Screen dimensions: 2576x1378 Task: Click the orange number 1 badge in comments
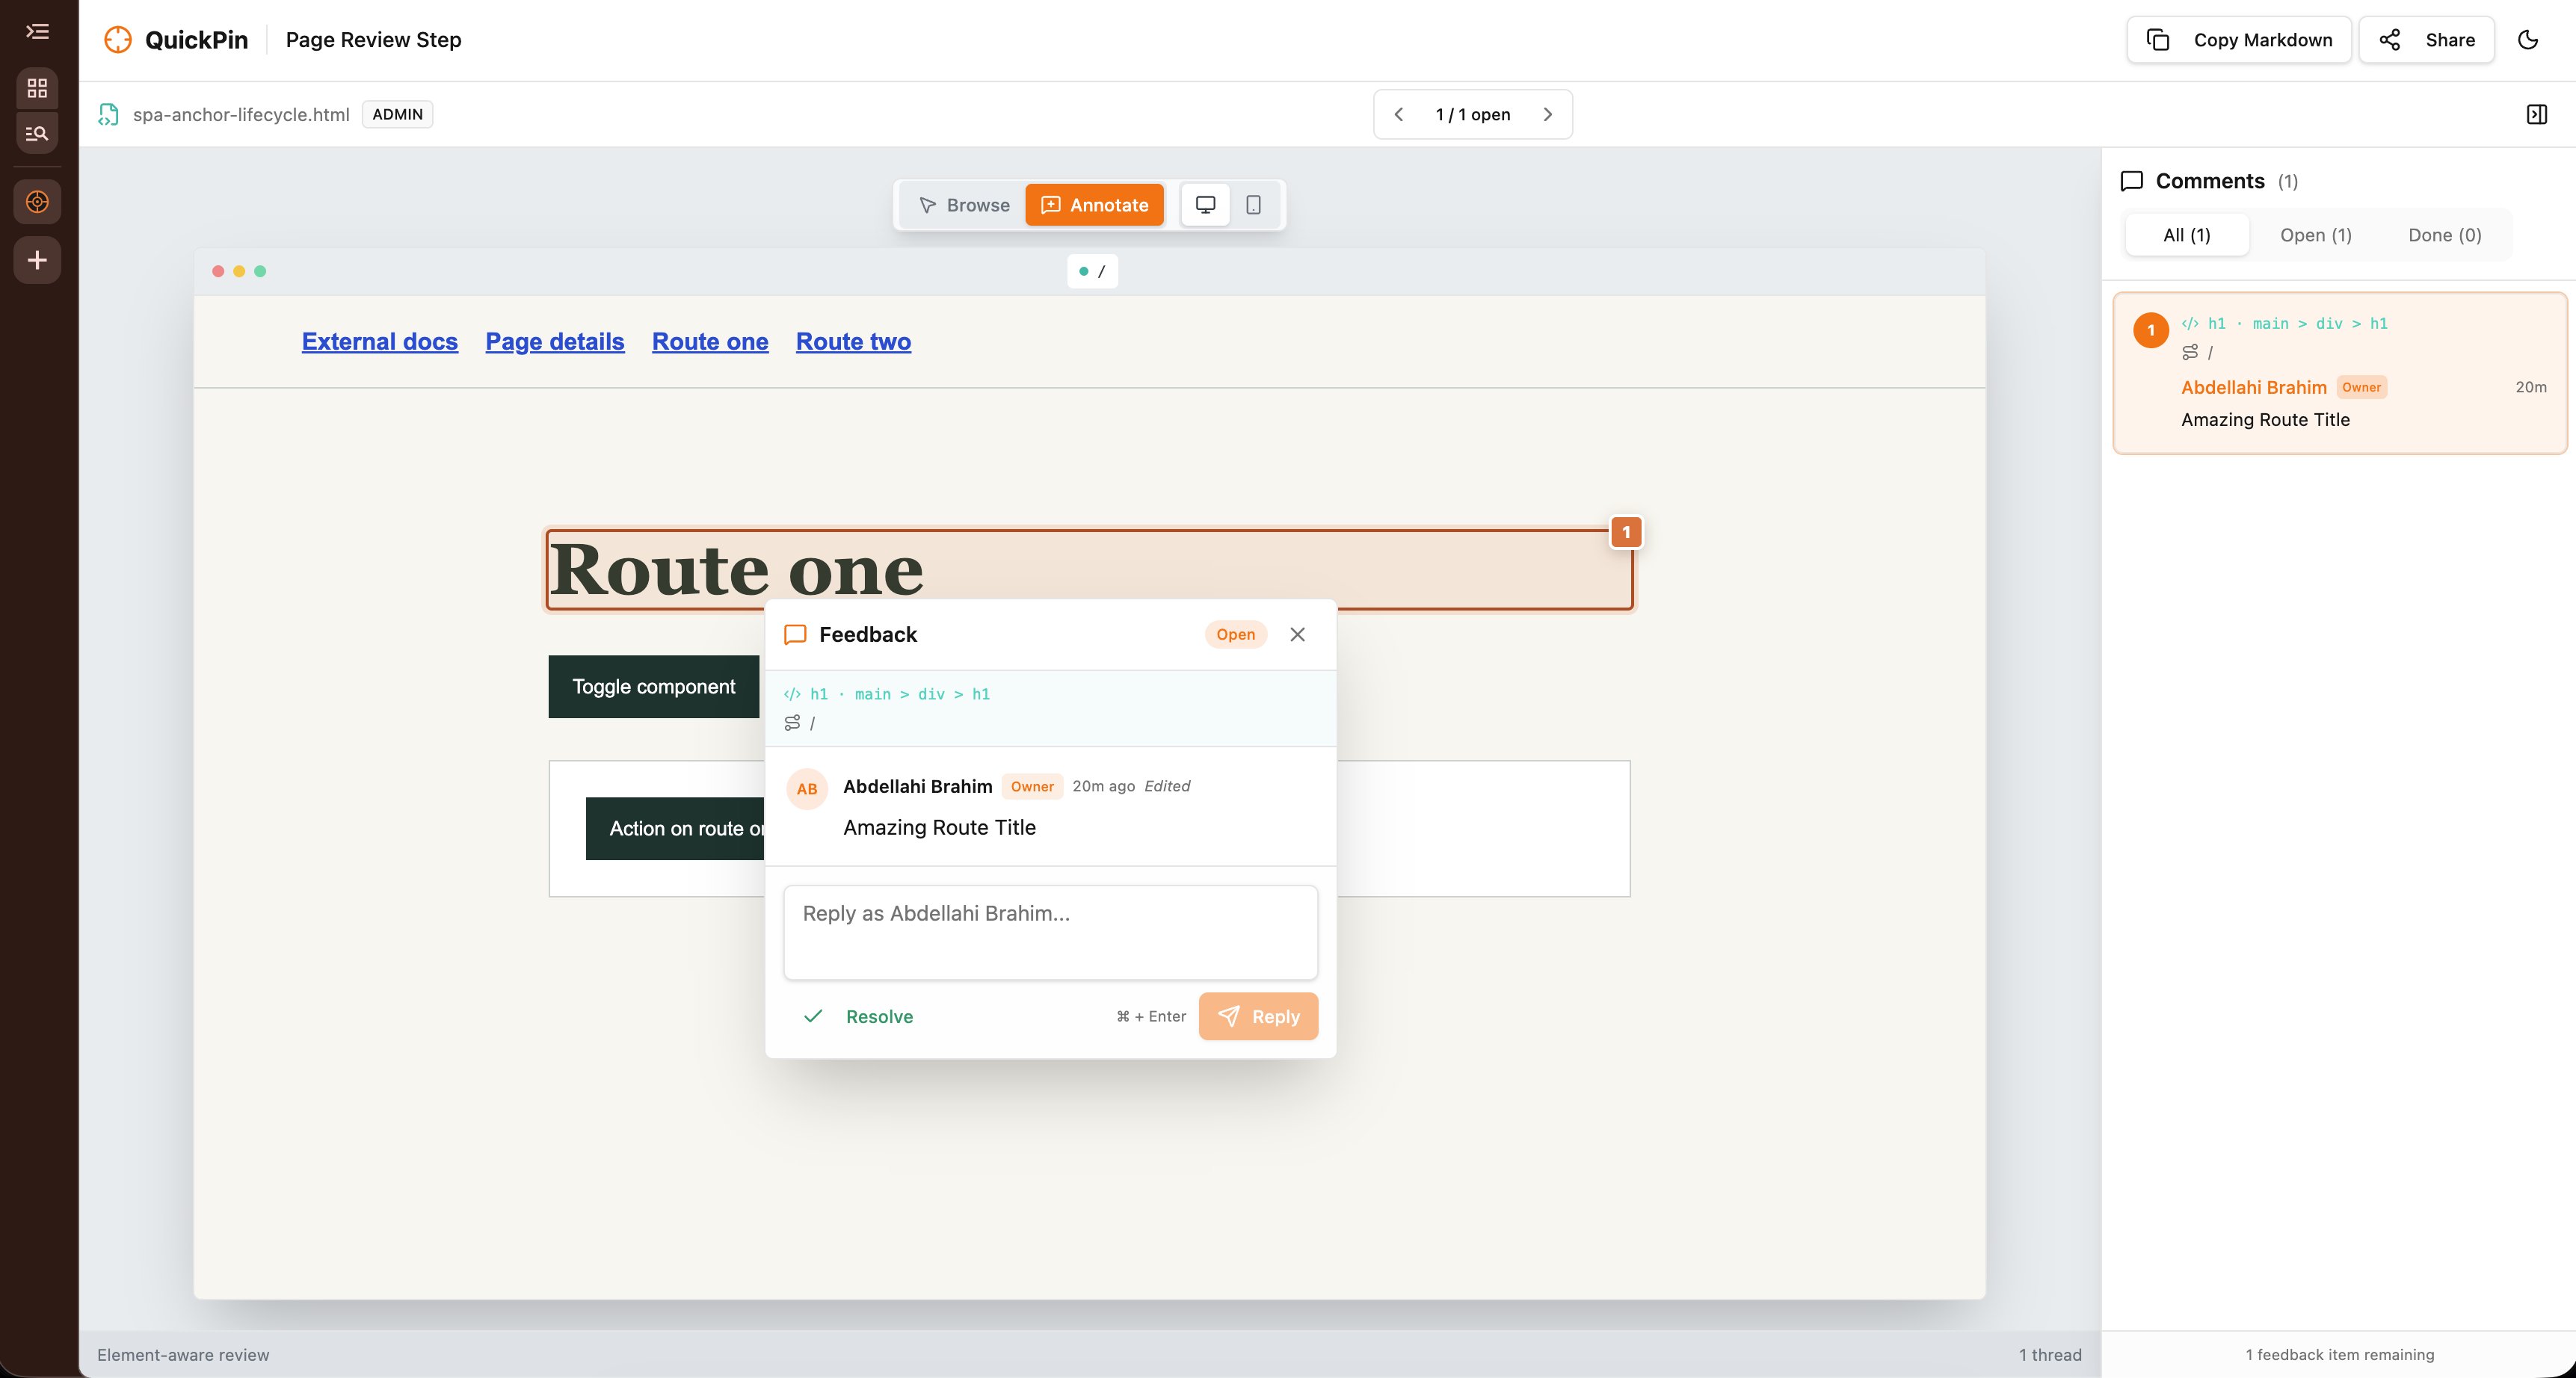click(2151, 330)
